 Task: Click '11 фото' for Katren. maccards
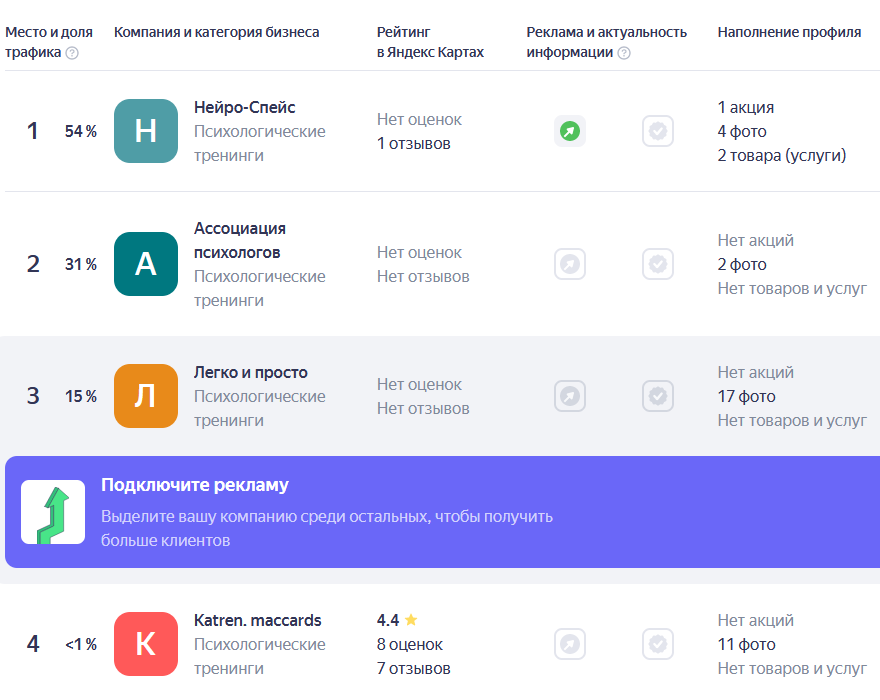pos(746,644)
